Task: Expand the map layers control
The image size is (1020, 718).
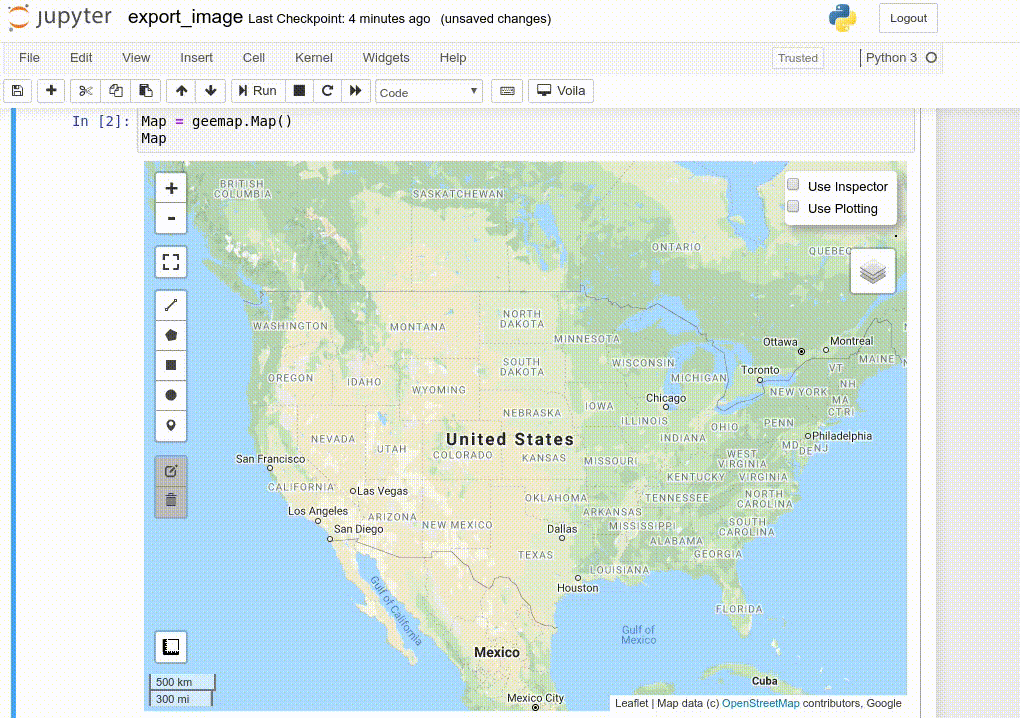Action: (x=872, y=269)
